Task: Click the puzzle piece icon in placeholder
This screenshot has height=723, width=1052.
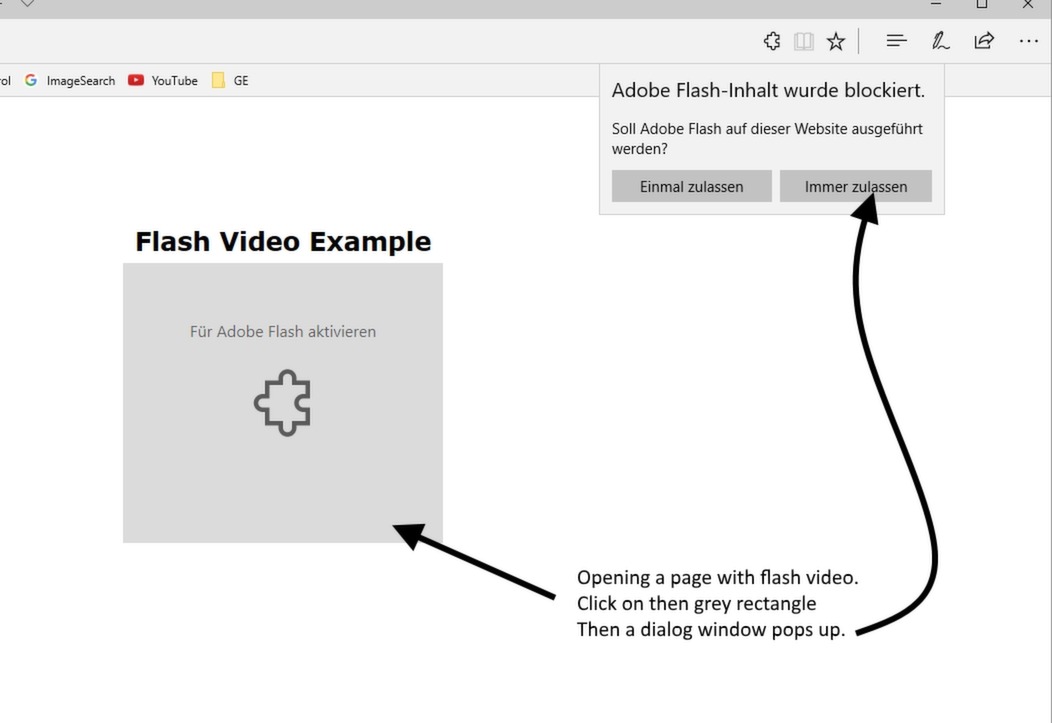Action: [282, 402]
